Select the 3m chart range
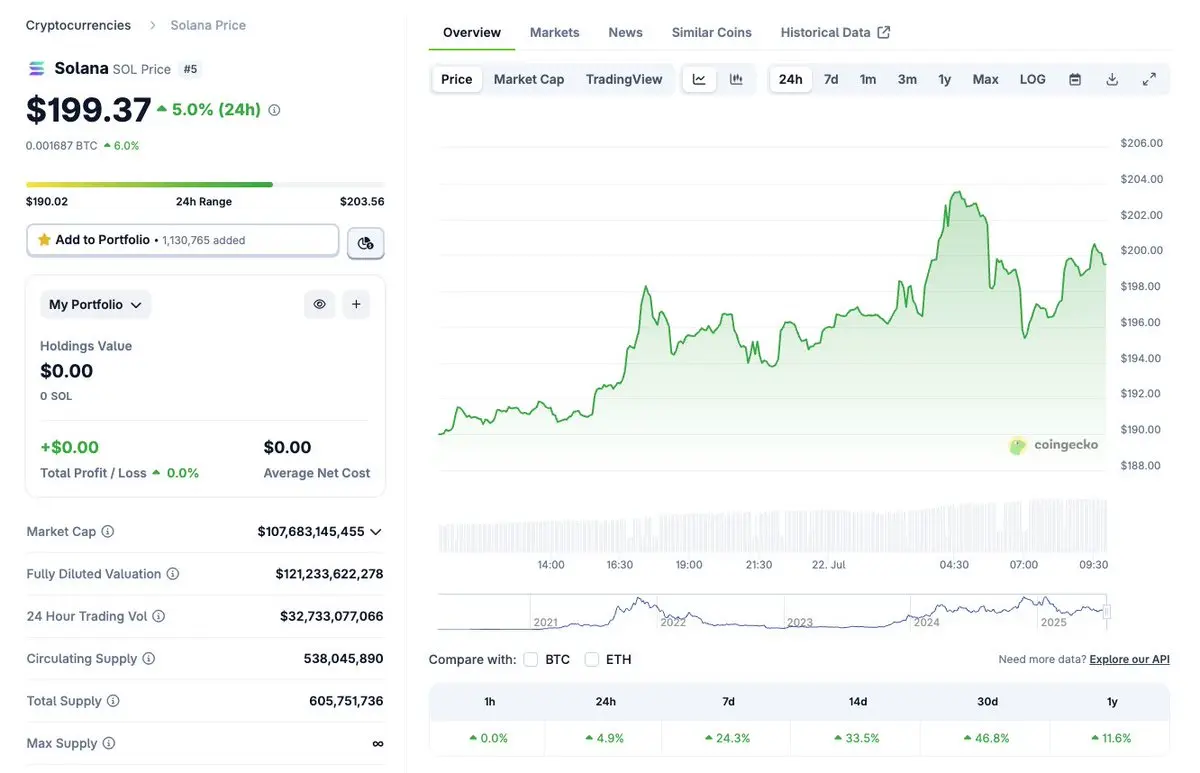This screenshot has height=773, width=1200. (907, 79)
